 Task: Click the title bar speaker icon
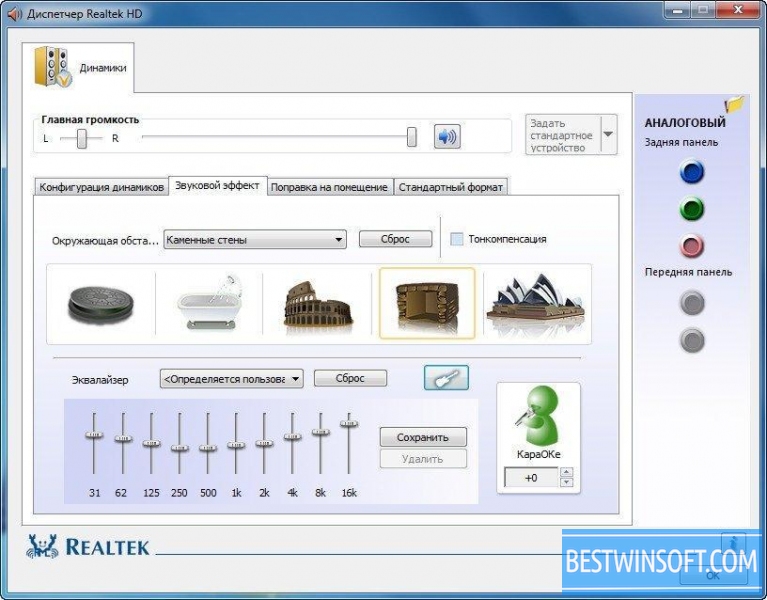point(15,13)
